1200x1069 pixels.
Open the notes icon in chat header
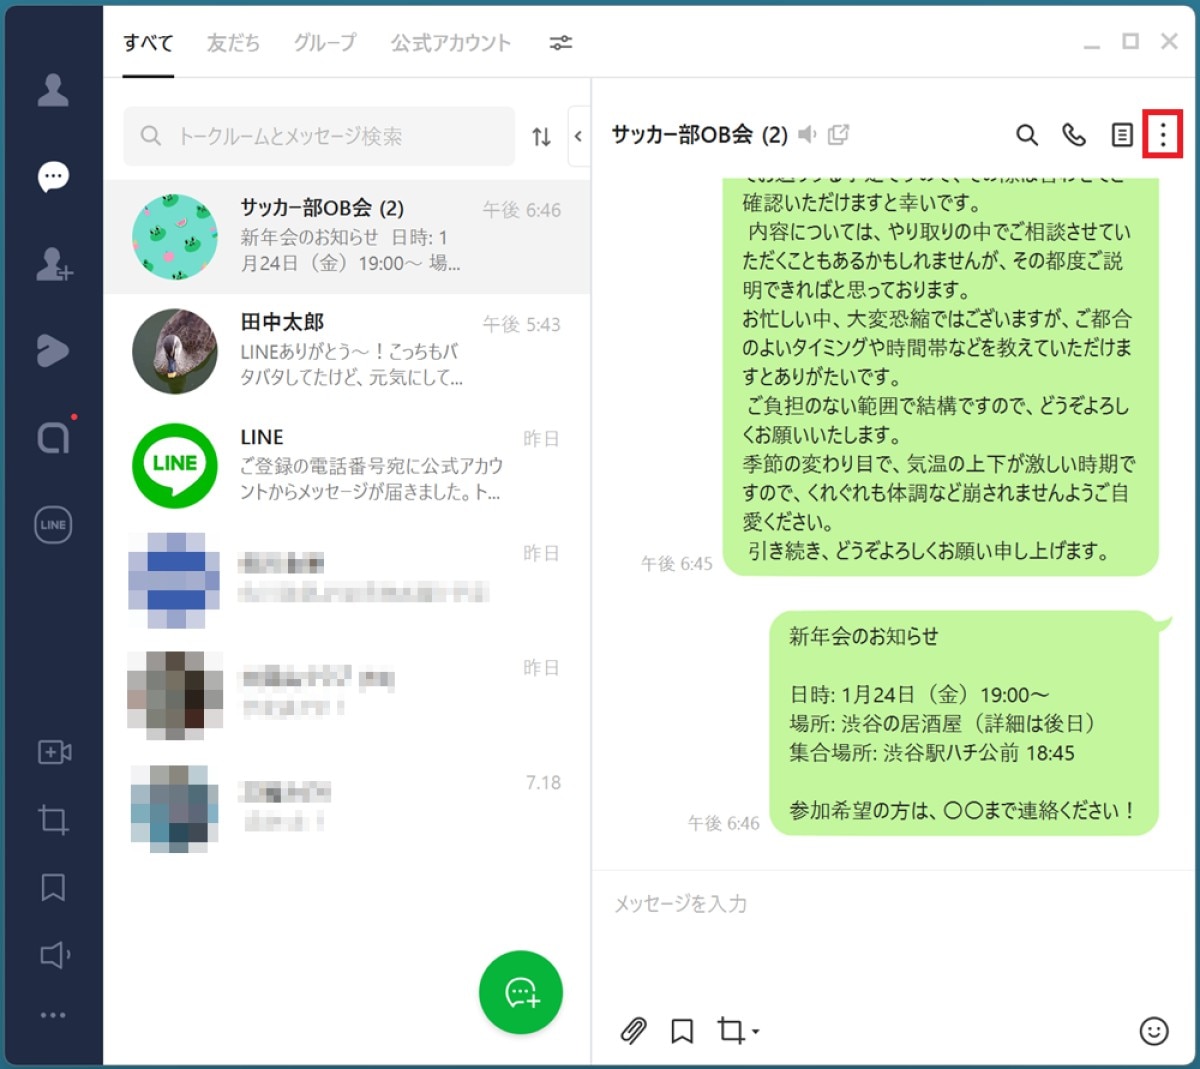point(1122,135)
